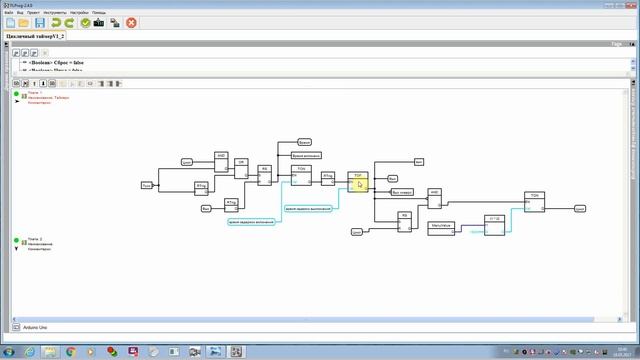This screenshot has height=360, width=640.
Task: Move board up with the up arrow icon
Action: click(x=34, y=84)
